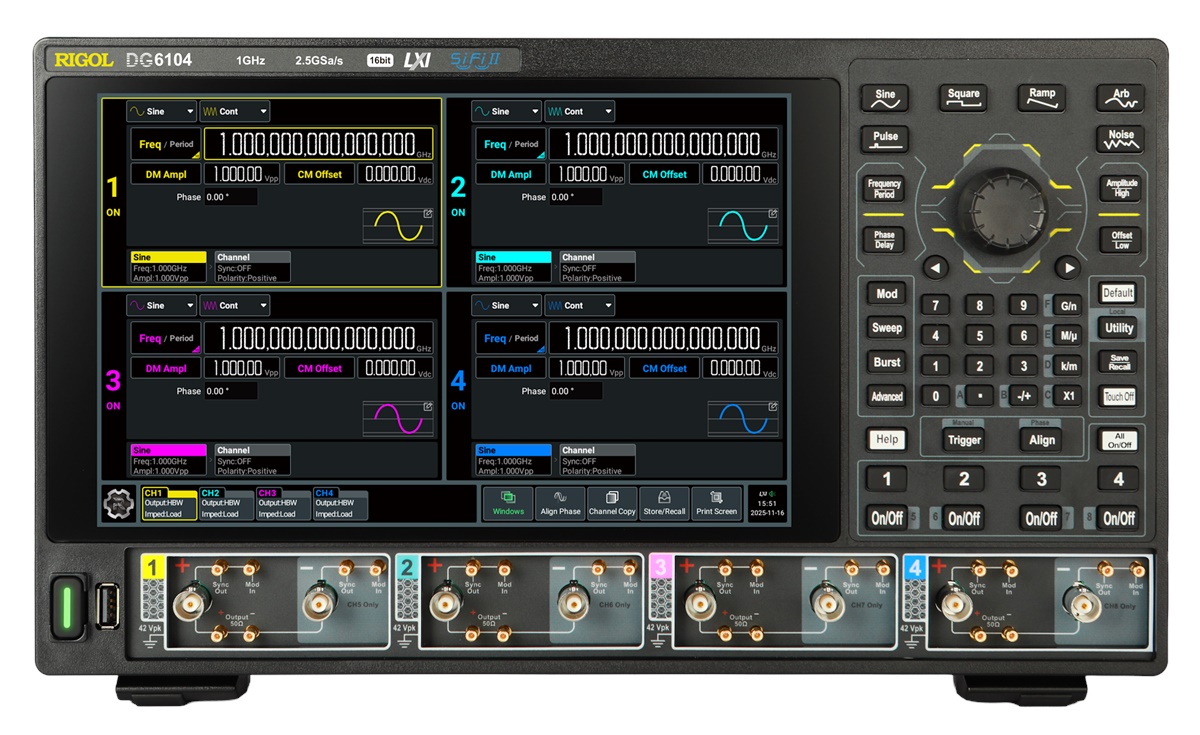The height and width of the screenshot is (735, 1200).
Task: Switch to the CH2 tab
Action: pyautogui.click(x=226, y=505)
